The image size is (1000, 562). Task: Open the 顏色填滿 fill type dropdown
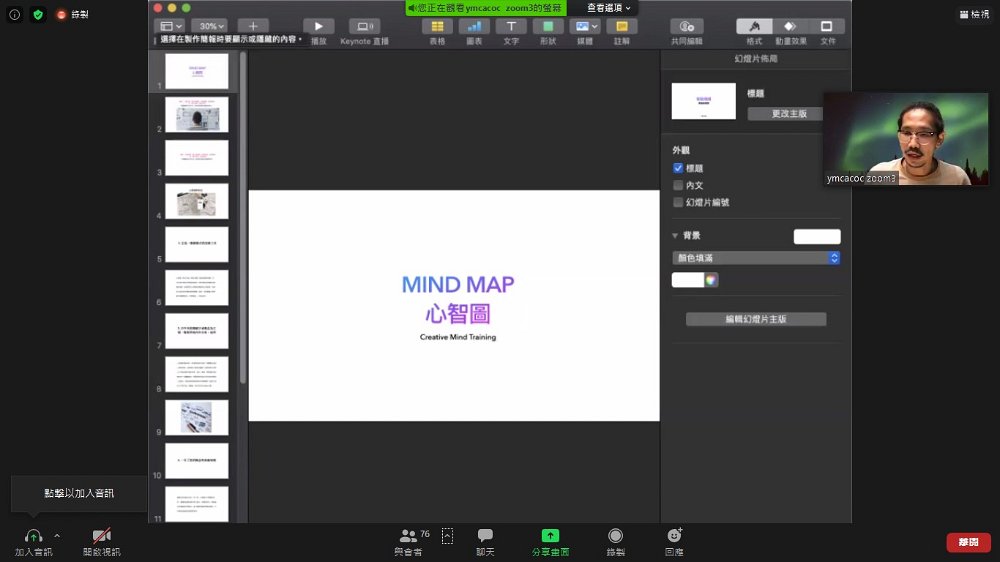(x=756, y=258)
